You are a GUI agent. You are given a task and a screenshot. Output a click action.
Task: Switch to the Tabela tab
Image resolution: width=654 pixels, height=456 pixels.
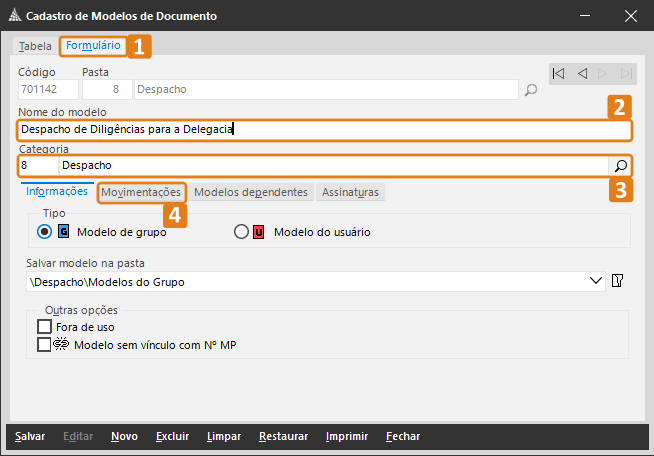click(35, 46)
